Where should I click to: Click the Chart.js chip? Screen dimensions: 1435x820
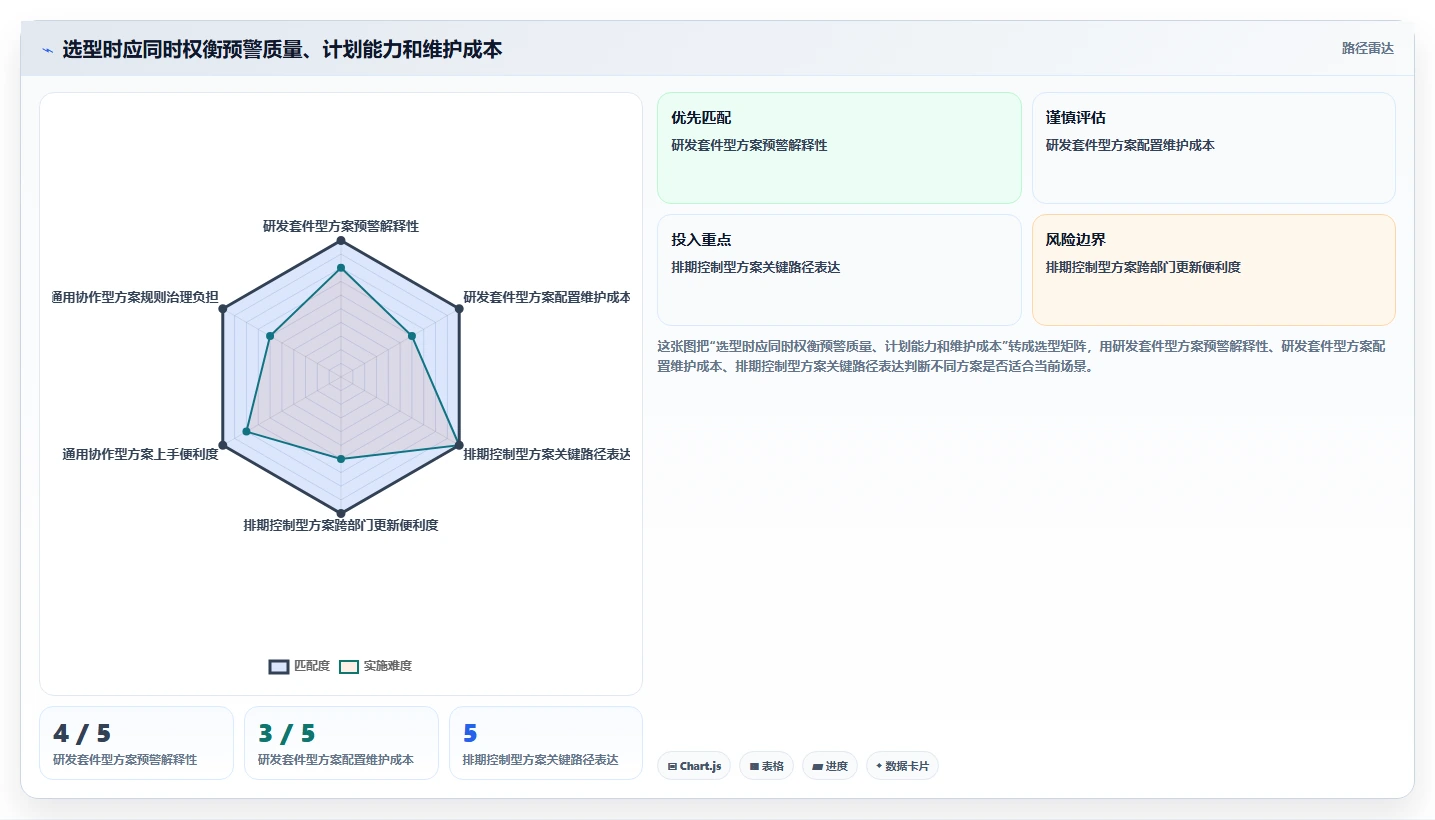[x=694, y=766]
